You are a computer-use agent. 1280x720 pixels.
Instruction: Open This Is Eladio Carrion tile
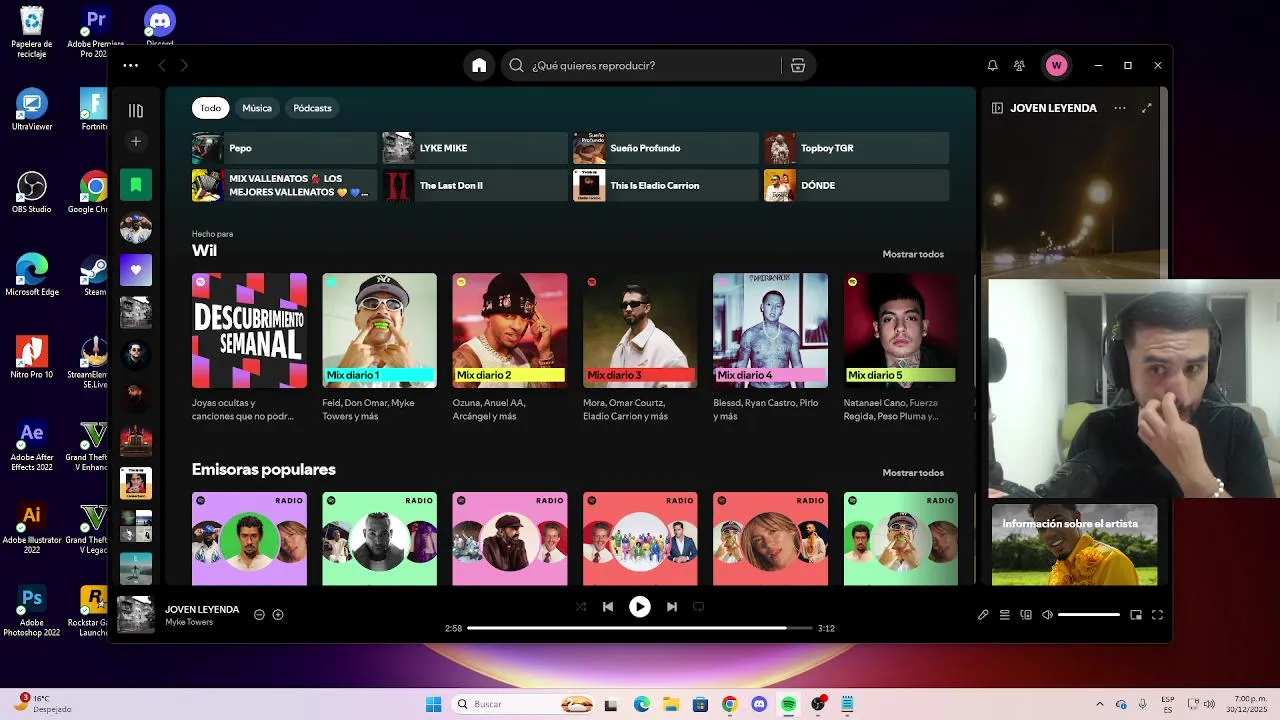coord(666,185)
